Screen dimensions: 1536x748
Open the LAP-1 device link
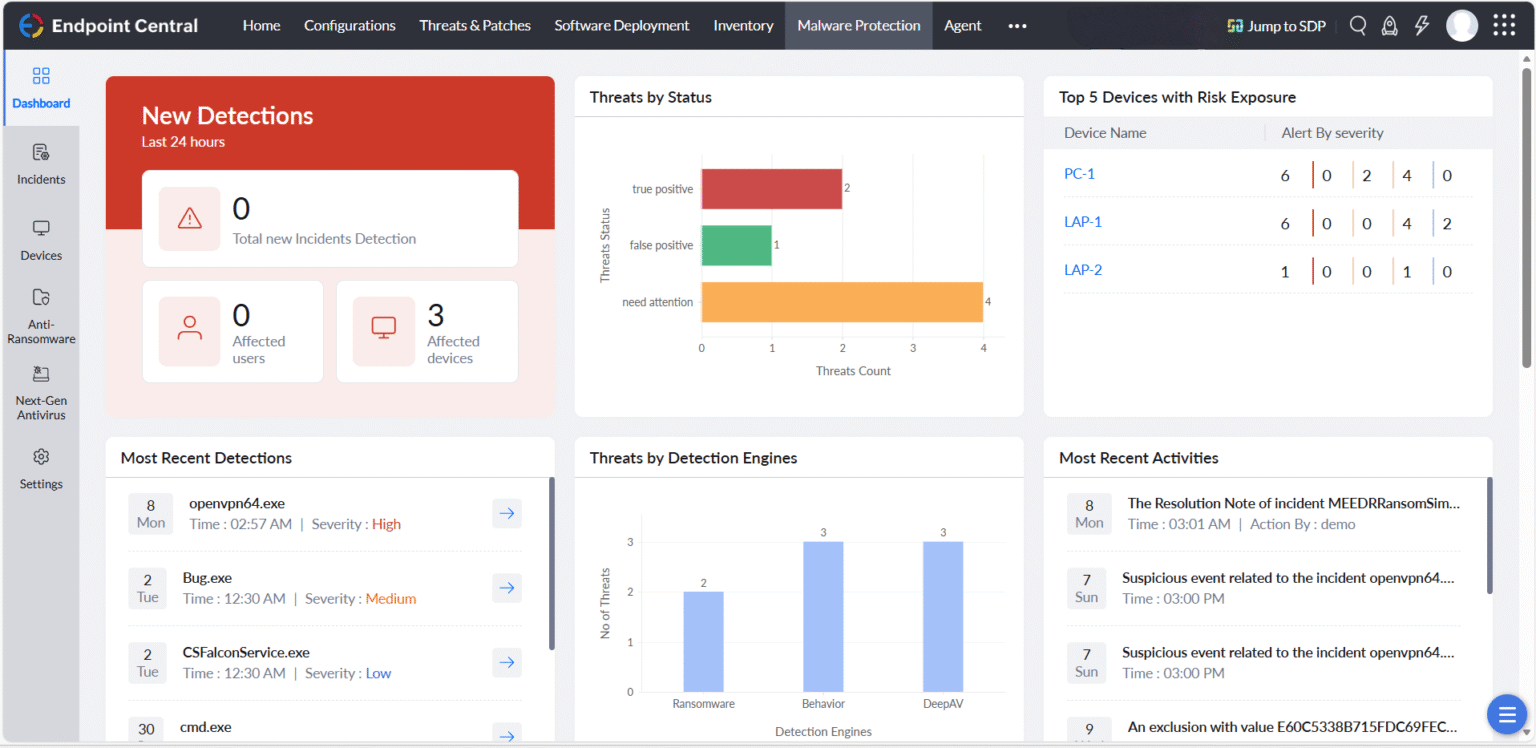click(x=1083, y=222)
